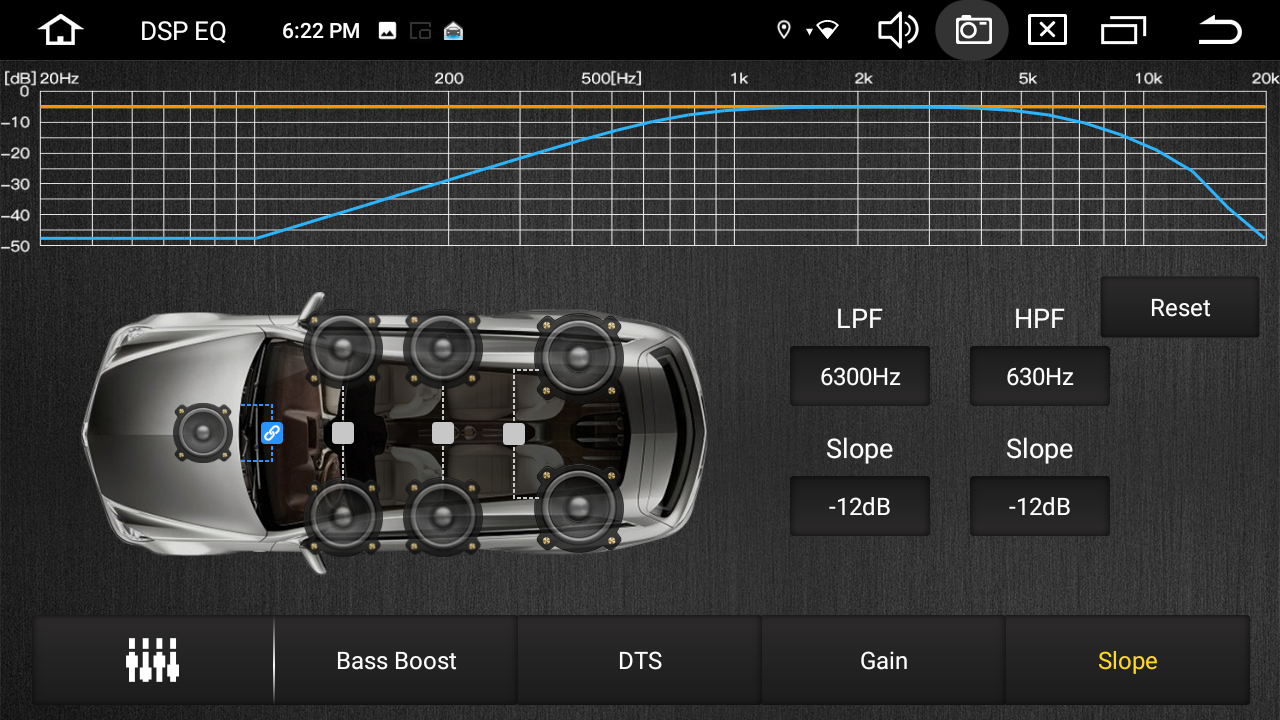Viewport: 1280px width, 720px height.
Task: Open the LPF 6300Hz frequency selector
Action: click(x=860, y=377)
